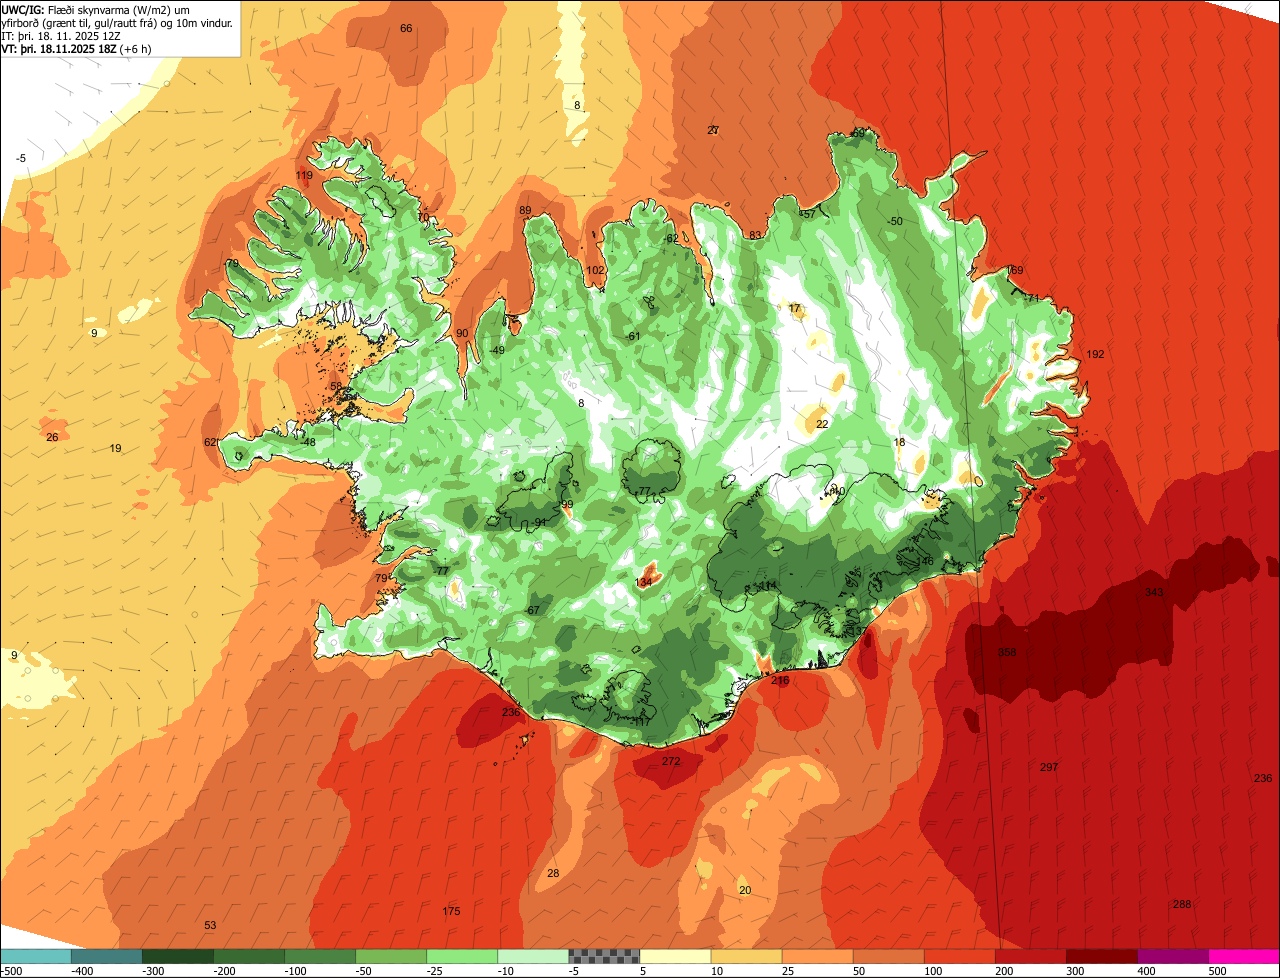Click the map value '48'

(309, 443)
